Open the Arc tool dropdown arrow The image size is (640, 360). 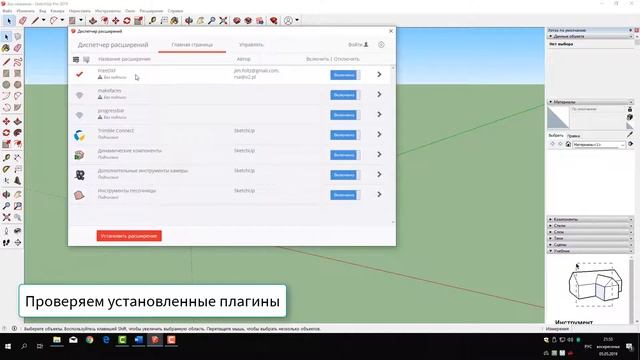tap(62, 20)
